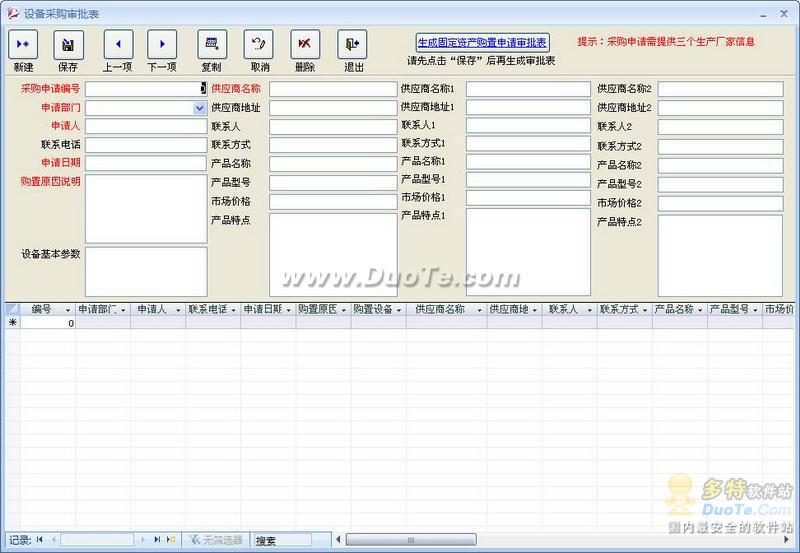The image size is (800, 553).
Task: Click the 设备基本参数 text area
Action: [x=146, y=271]
